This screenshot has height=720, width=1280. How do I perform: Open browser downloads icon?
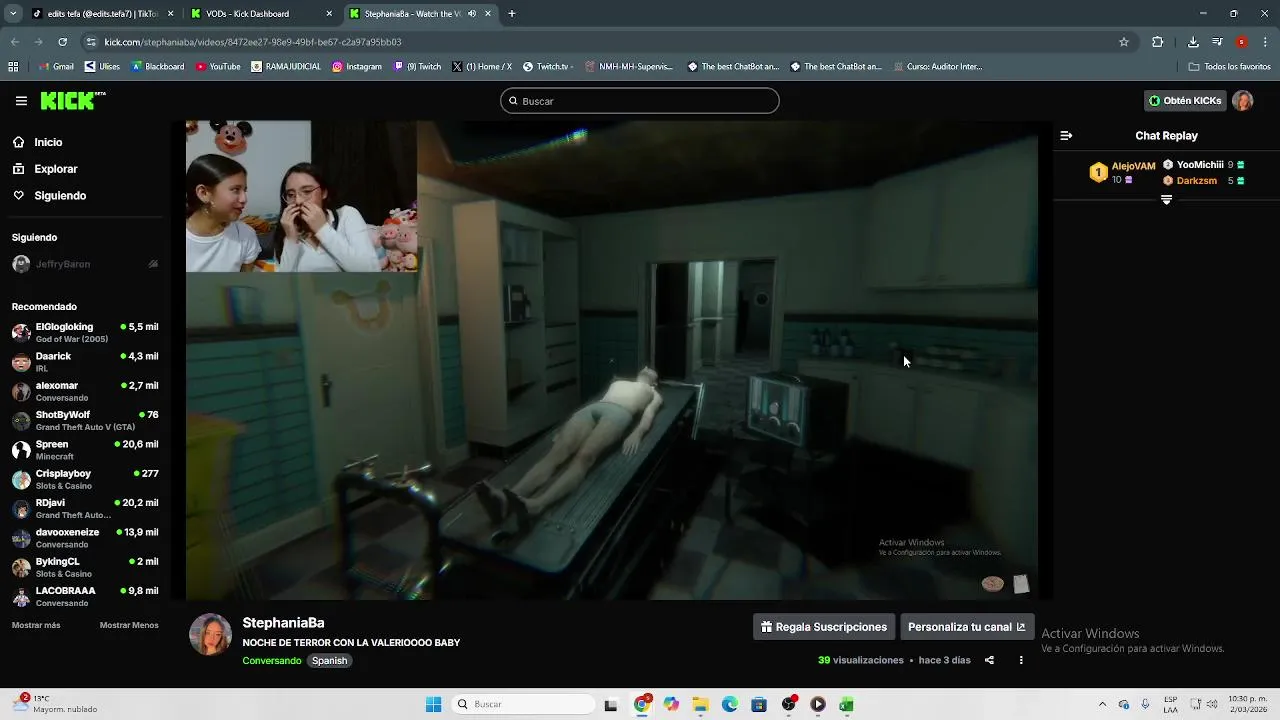coord(1193,42)
